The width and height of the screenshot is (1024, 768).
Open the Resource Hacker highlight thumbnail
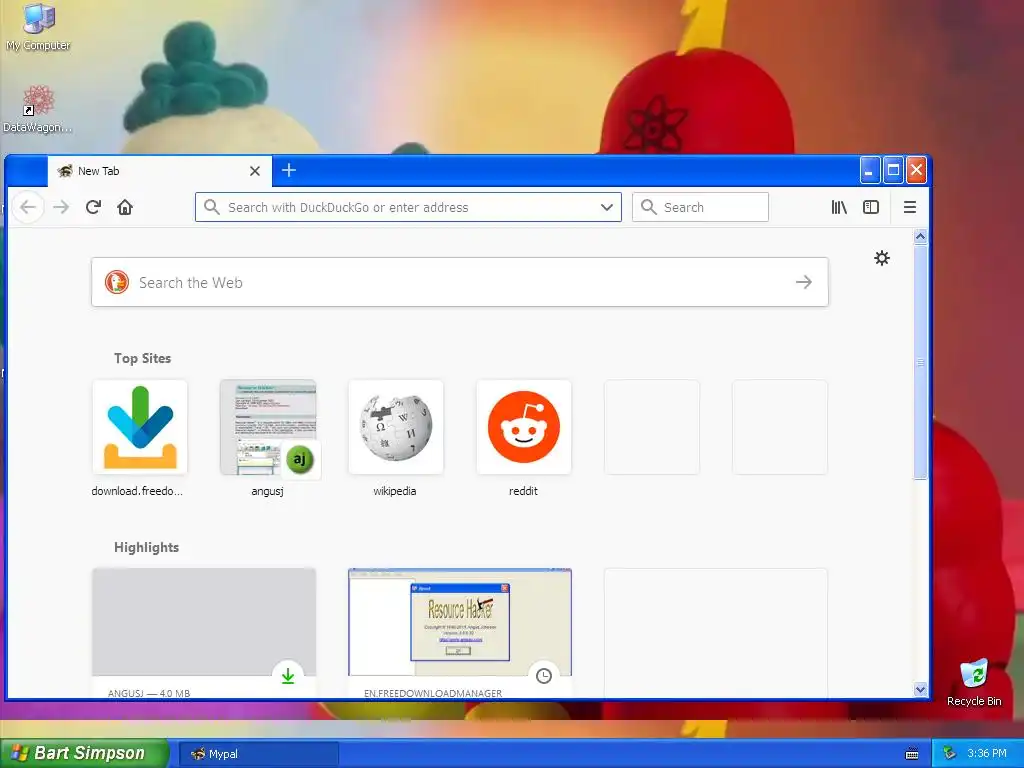point(460,622)
